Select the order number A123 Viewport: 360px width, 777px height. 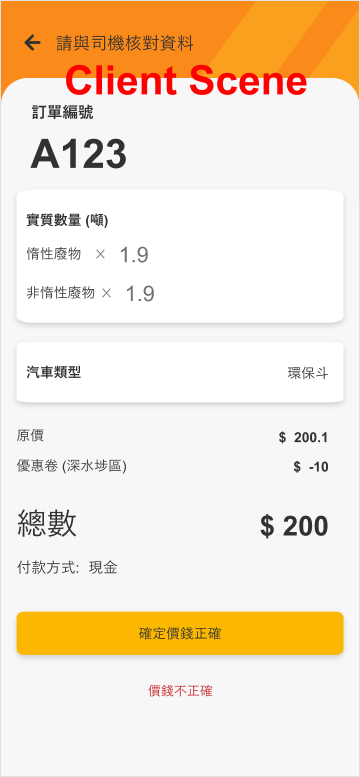(78, 154)
